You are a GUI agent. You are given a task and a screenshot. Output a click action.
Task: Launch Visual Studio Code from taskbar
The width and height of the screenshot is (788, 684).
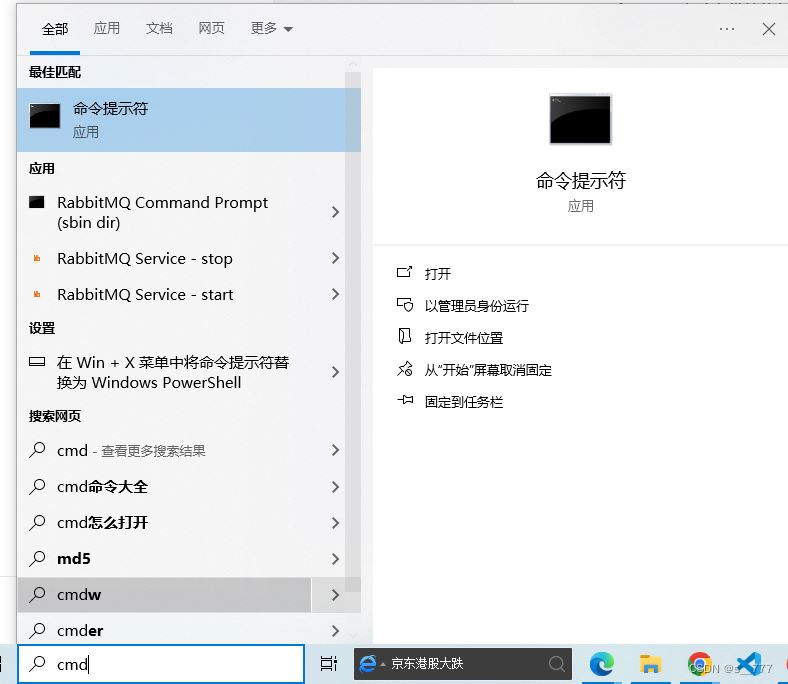(749, 663)
